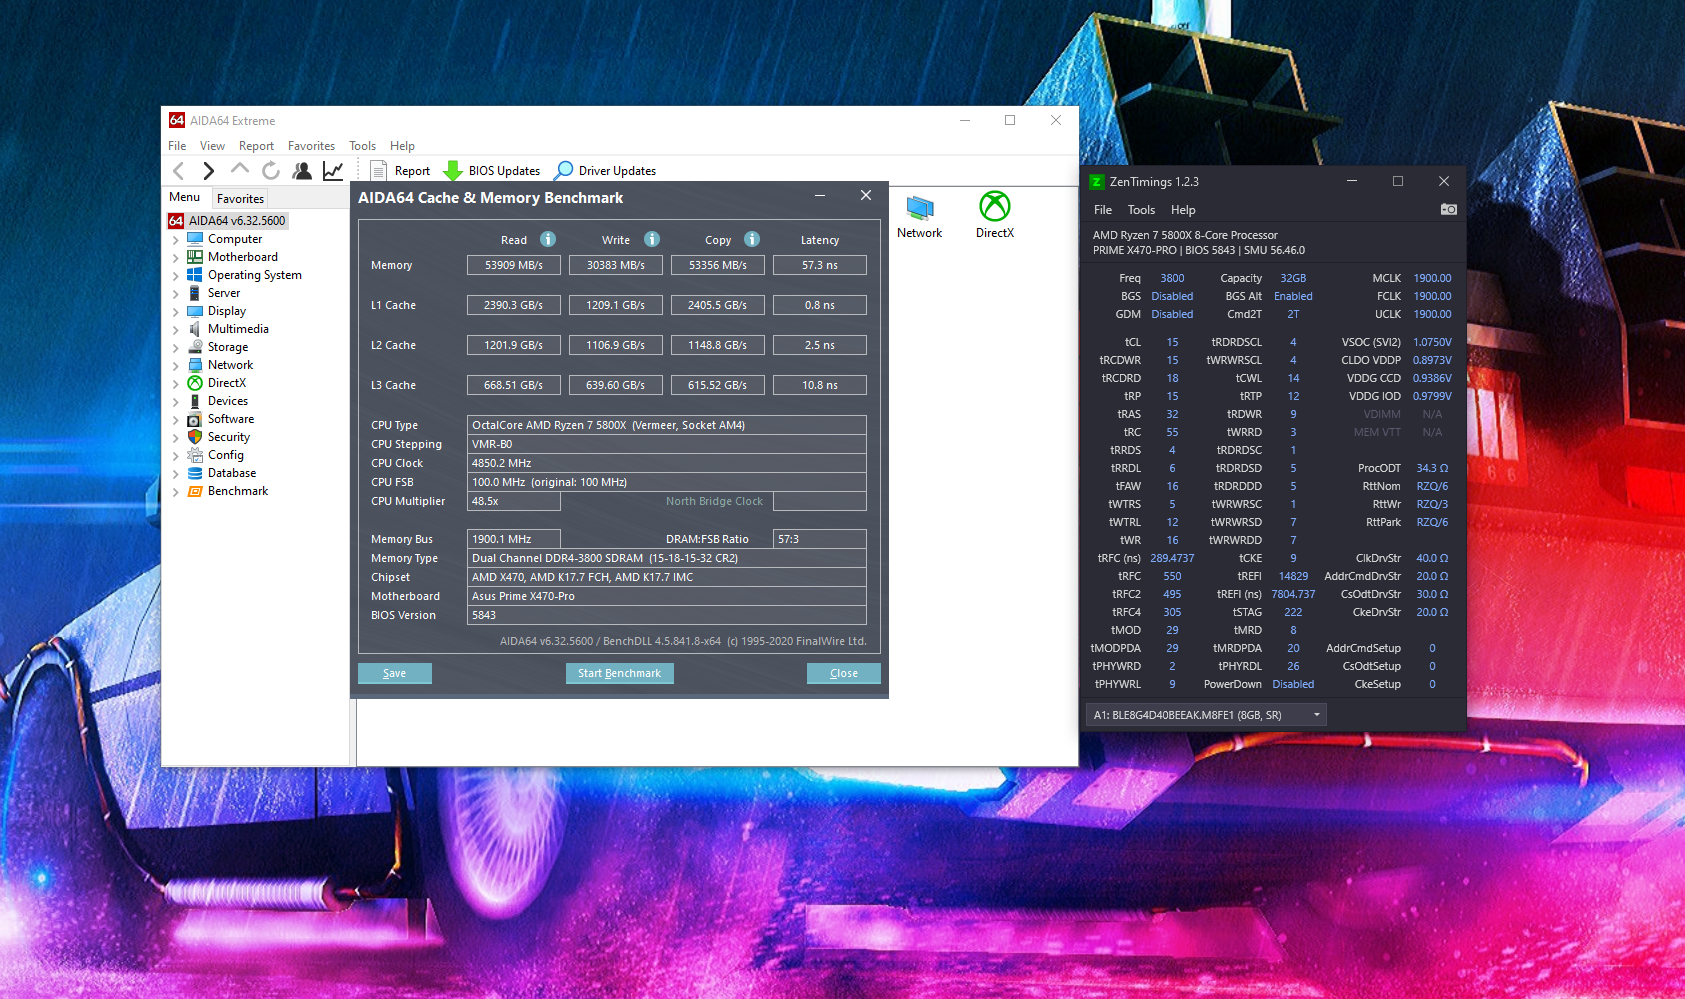Expand the Benchmark tree node
The image size is (1685, 999).
[x=175, y=492]
